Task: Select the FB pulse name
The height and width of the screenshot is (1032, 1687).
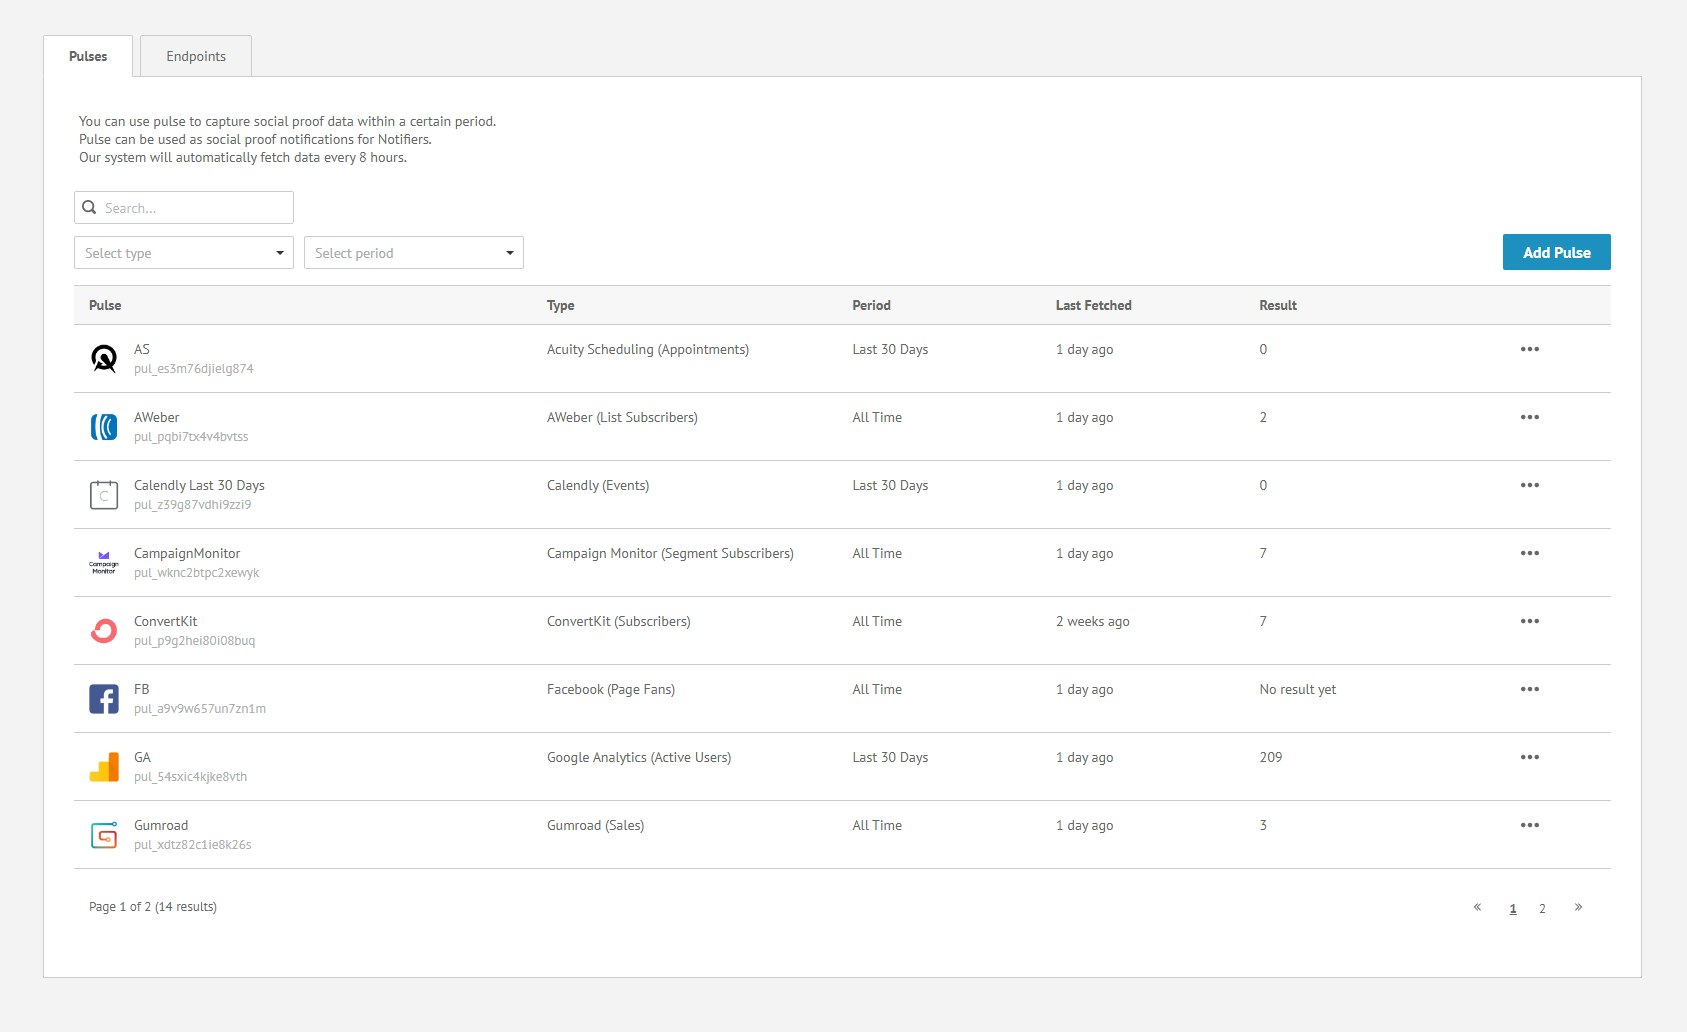Action: [x=142, y=689]
